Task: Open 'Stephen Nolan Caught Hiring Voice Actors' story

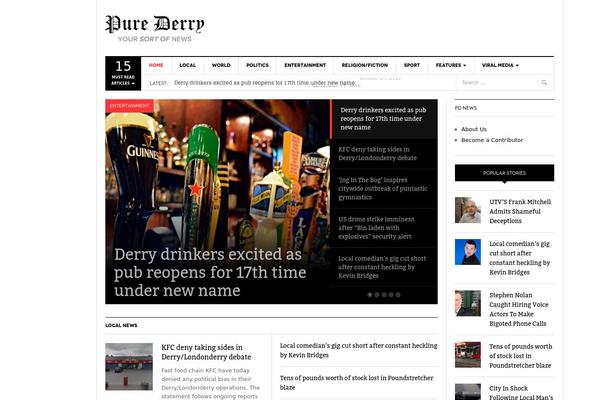Action: [x=519, y=309]
